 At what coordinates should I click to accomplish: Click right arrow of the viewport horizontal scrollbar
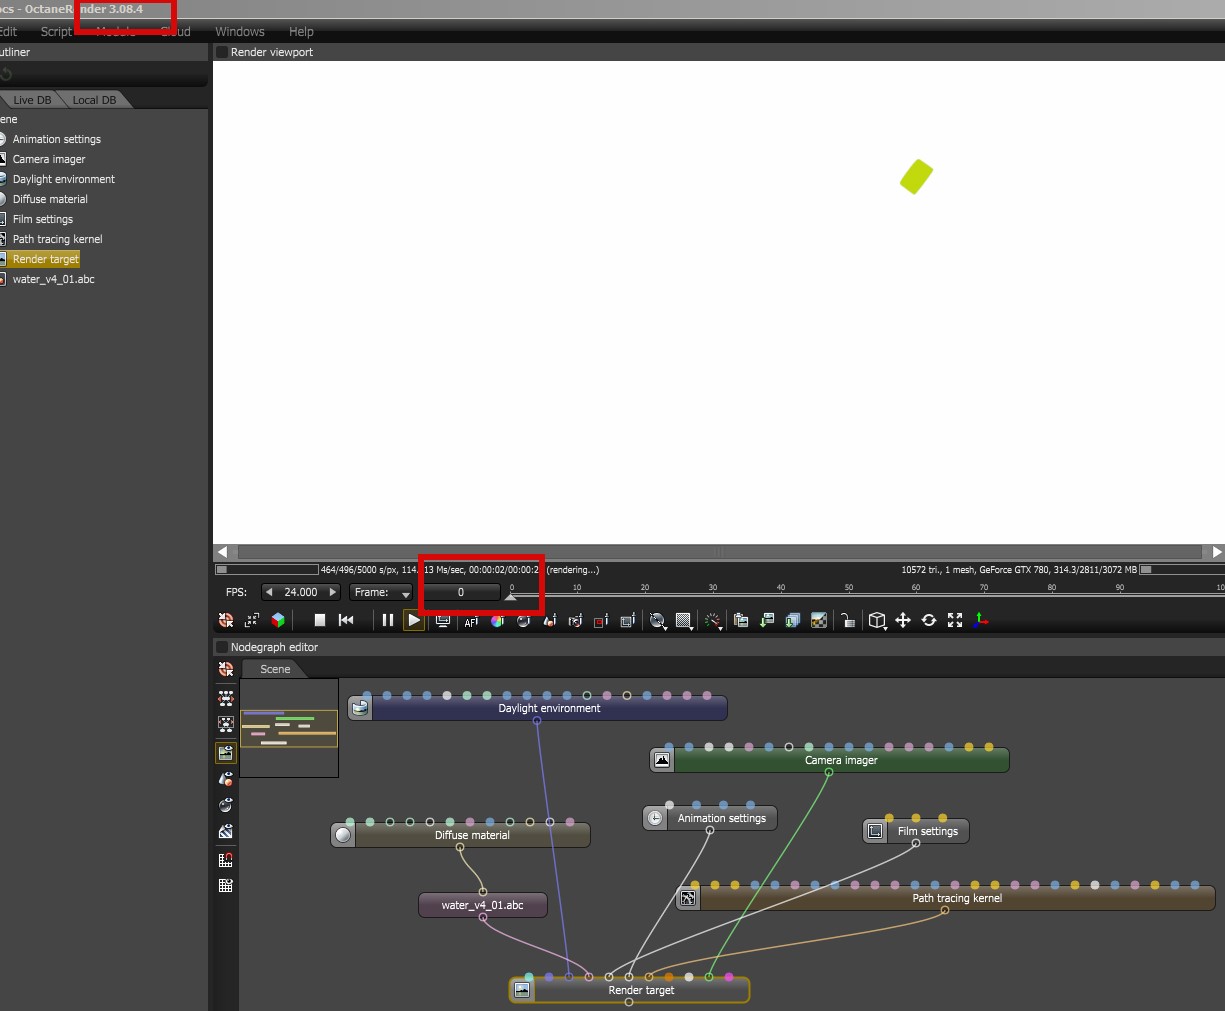coord(1217,552)
